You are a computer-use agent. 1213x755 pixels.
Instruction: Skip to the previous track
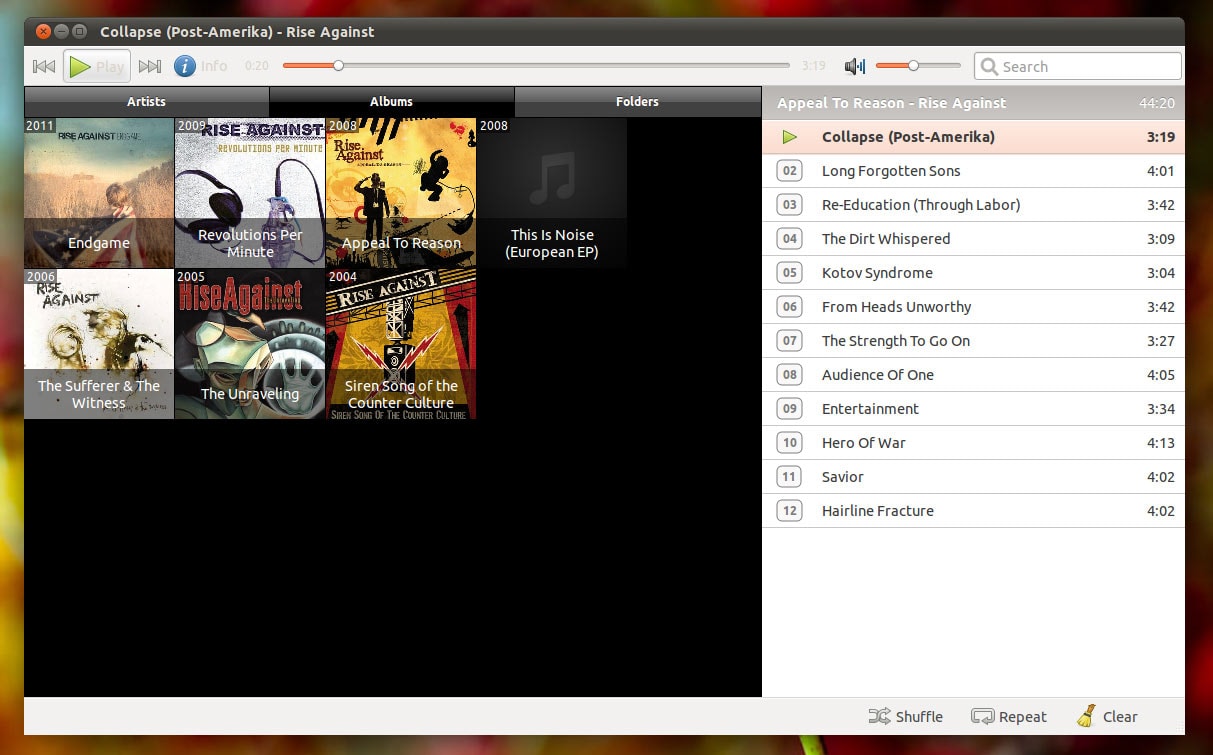(44, 67)
